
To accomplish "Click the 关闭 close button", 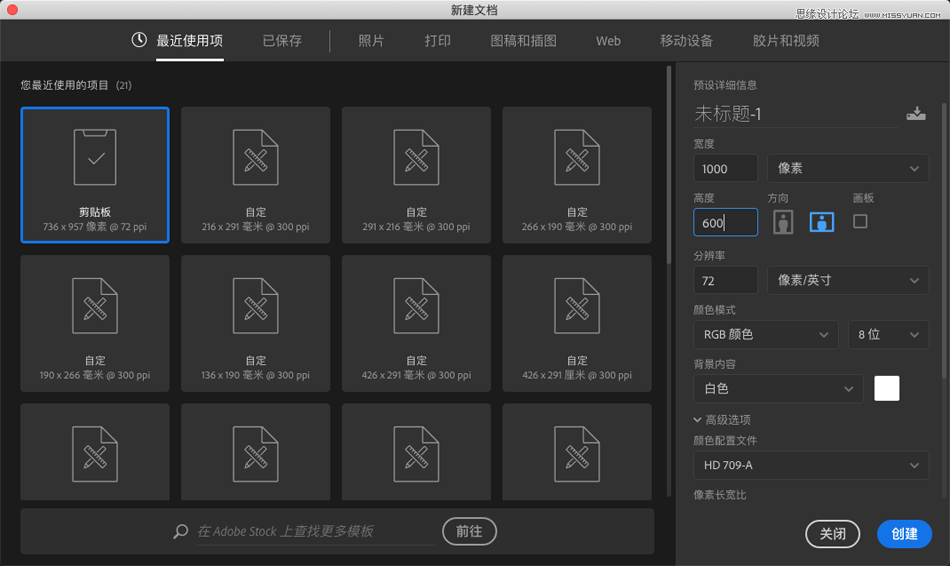I will point(832,534).
